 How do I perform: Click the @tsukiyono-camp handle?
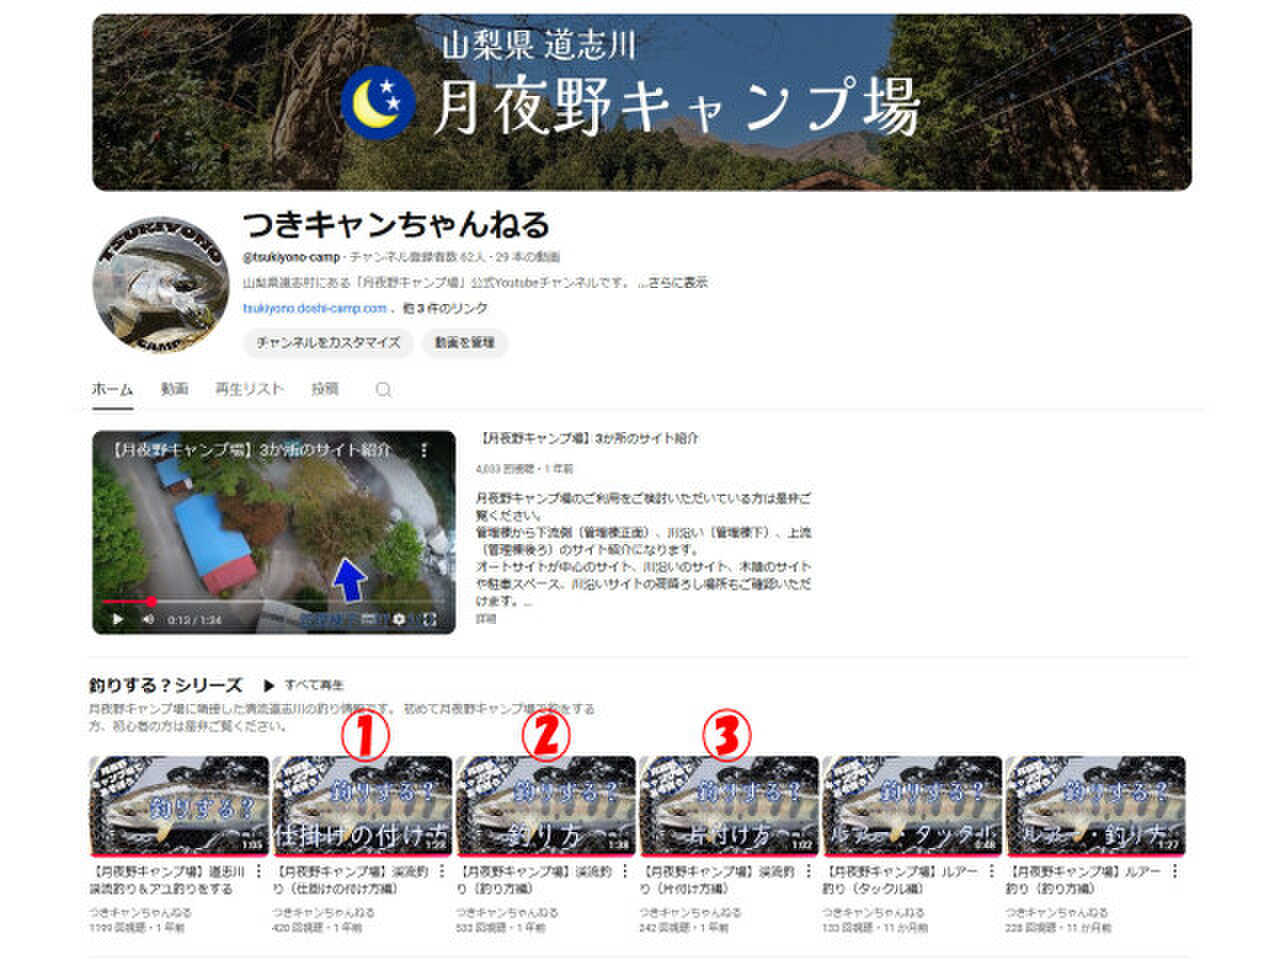[291, 257]
